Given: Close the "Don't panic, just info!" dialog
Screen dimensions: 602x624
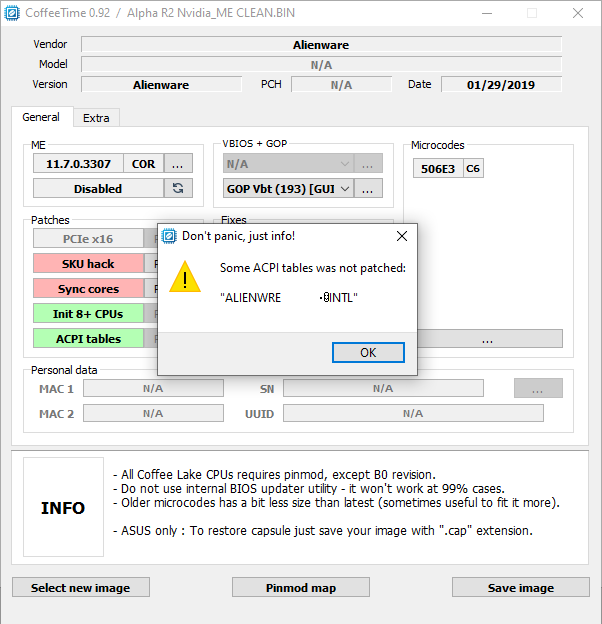Looking at the screenshot, I should click(402, 236).
